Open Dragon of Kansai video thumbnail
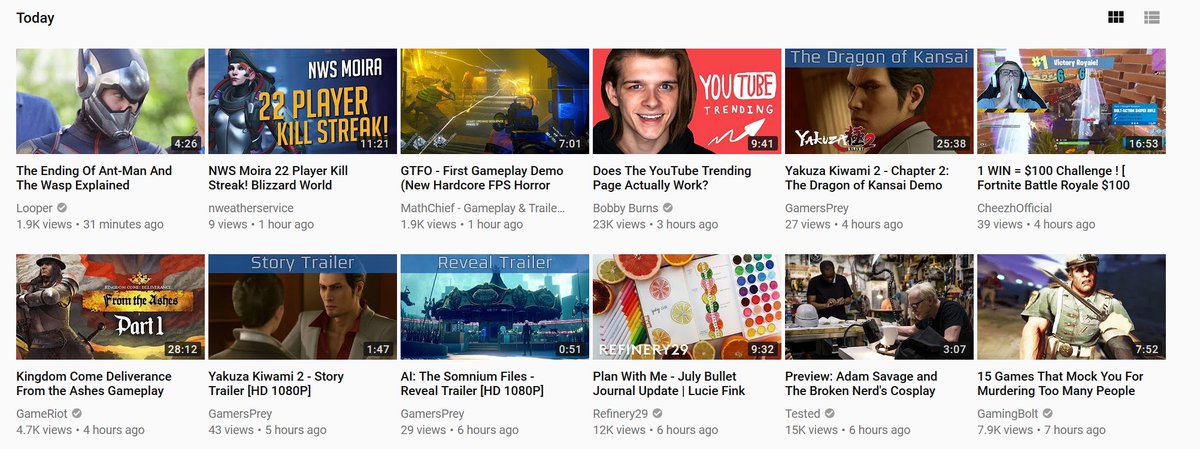 click(879, 101)
